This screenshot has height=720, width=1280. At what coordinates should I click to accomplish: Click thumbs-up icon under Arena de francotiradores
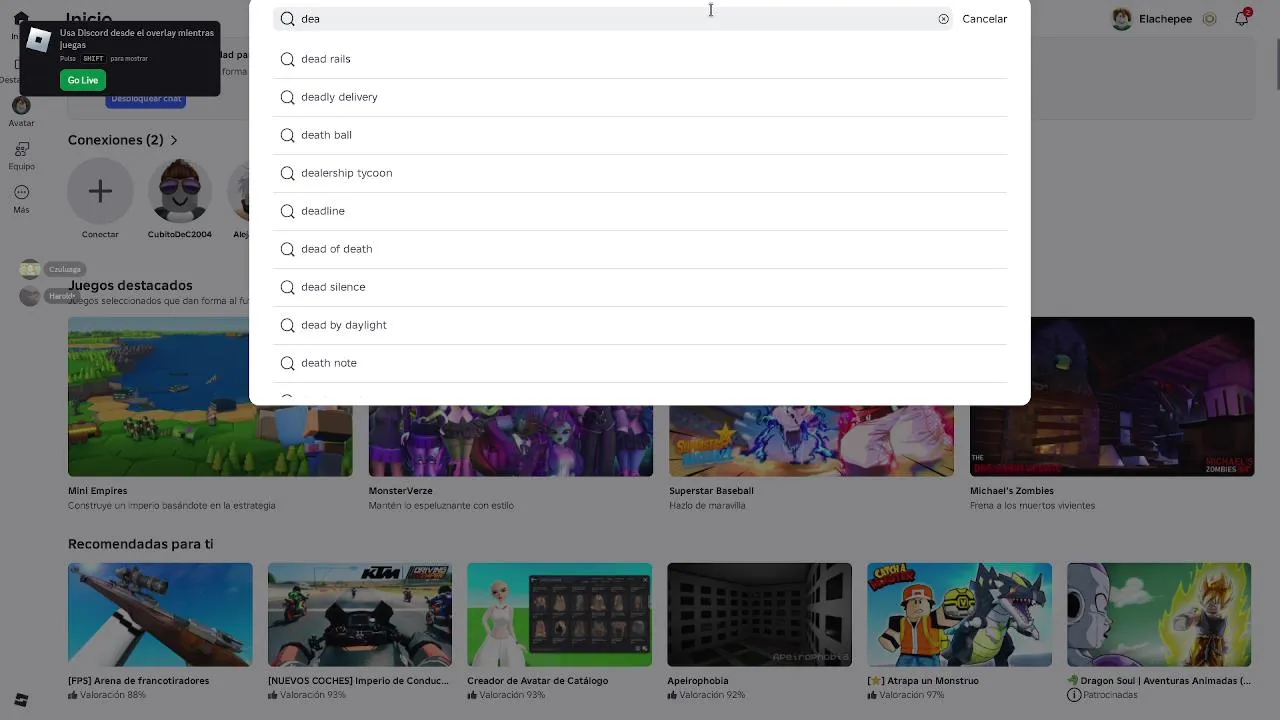coord(73,695)
